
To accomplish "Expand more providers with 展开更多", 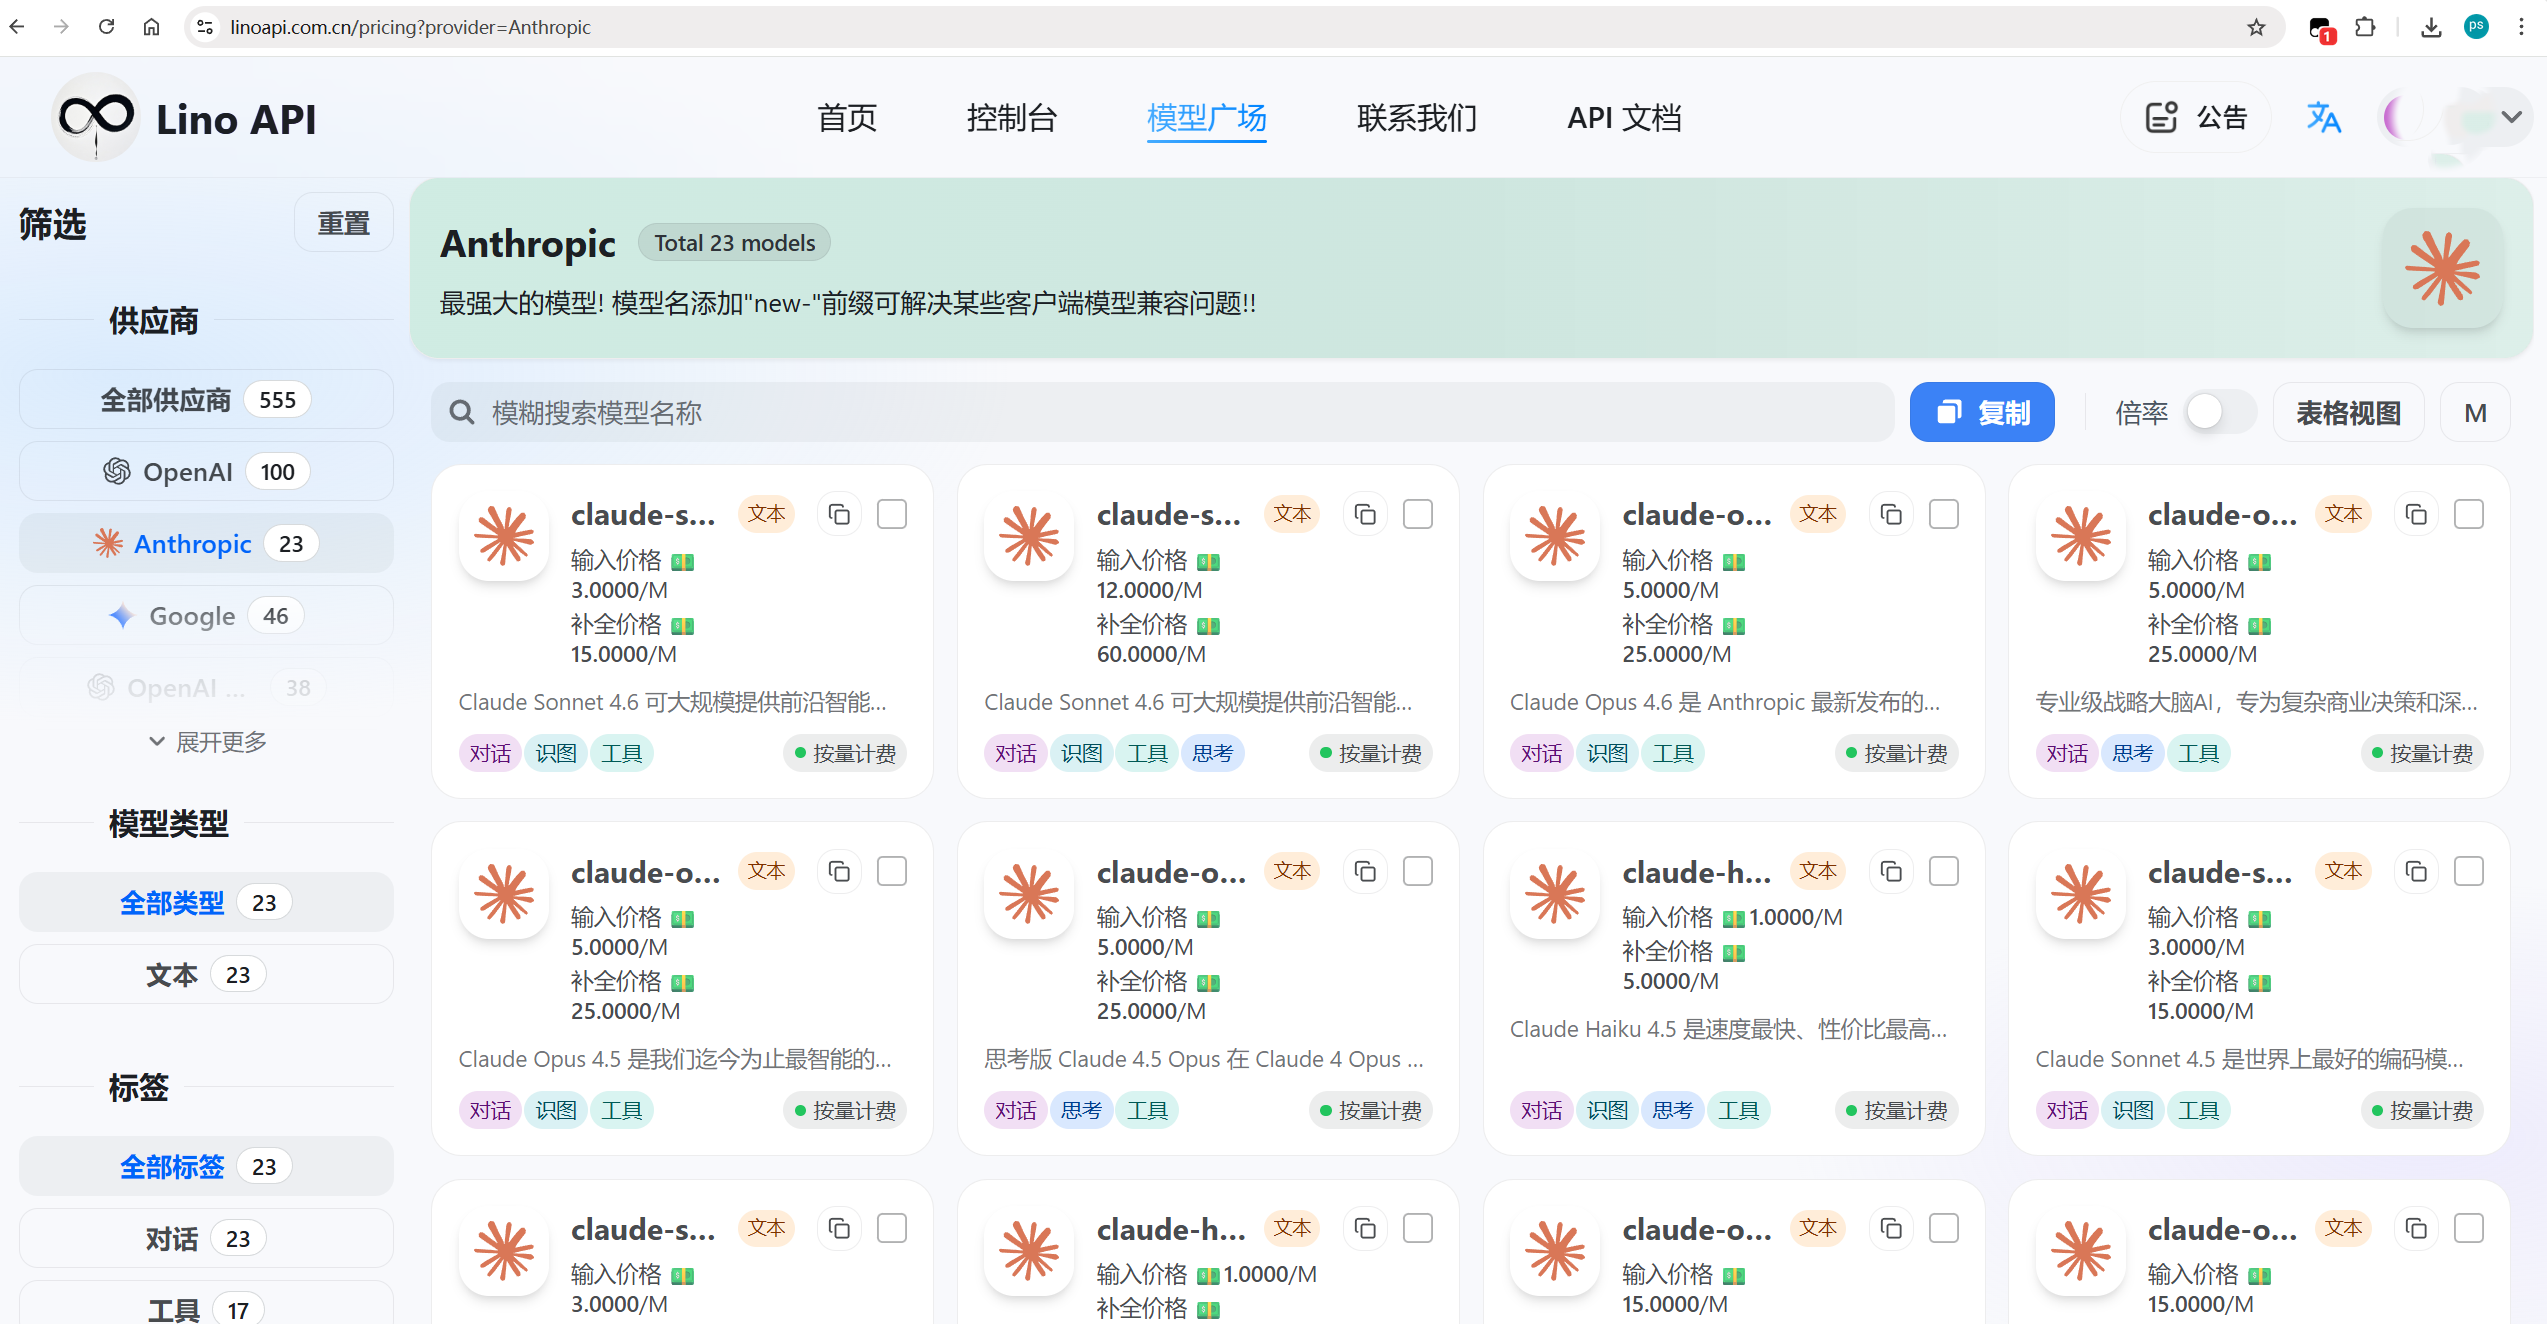I will click(x=207, y=741).
